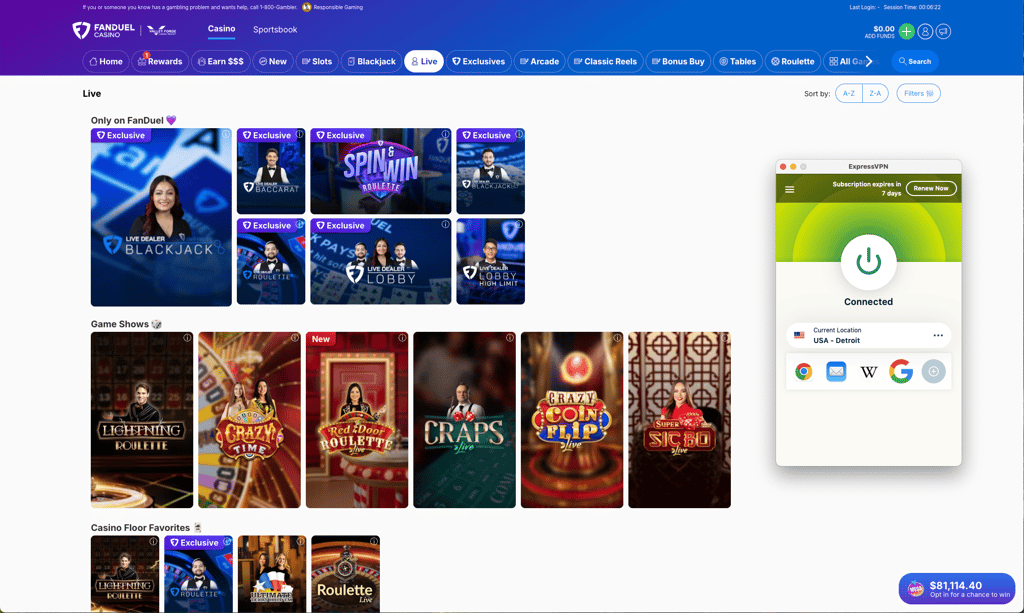
Task: Select the Rewards category
Action: coord(160,61)
